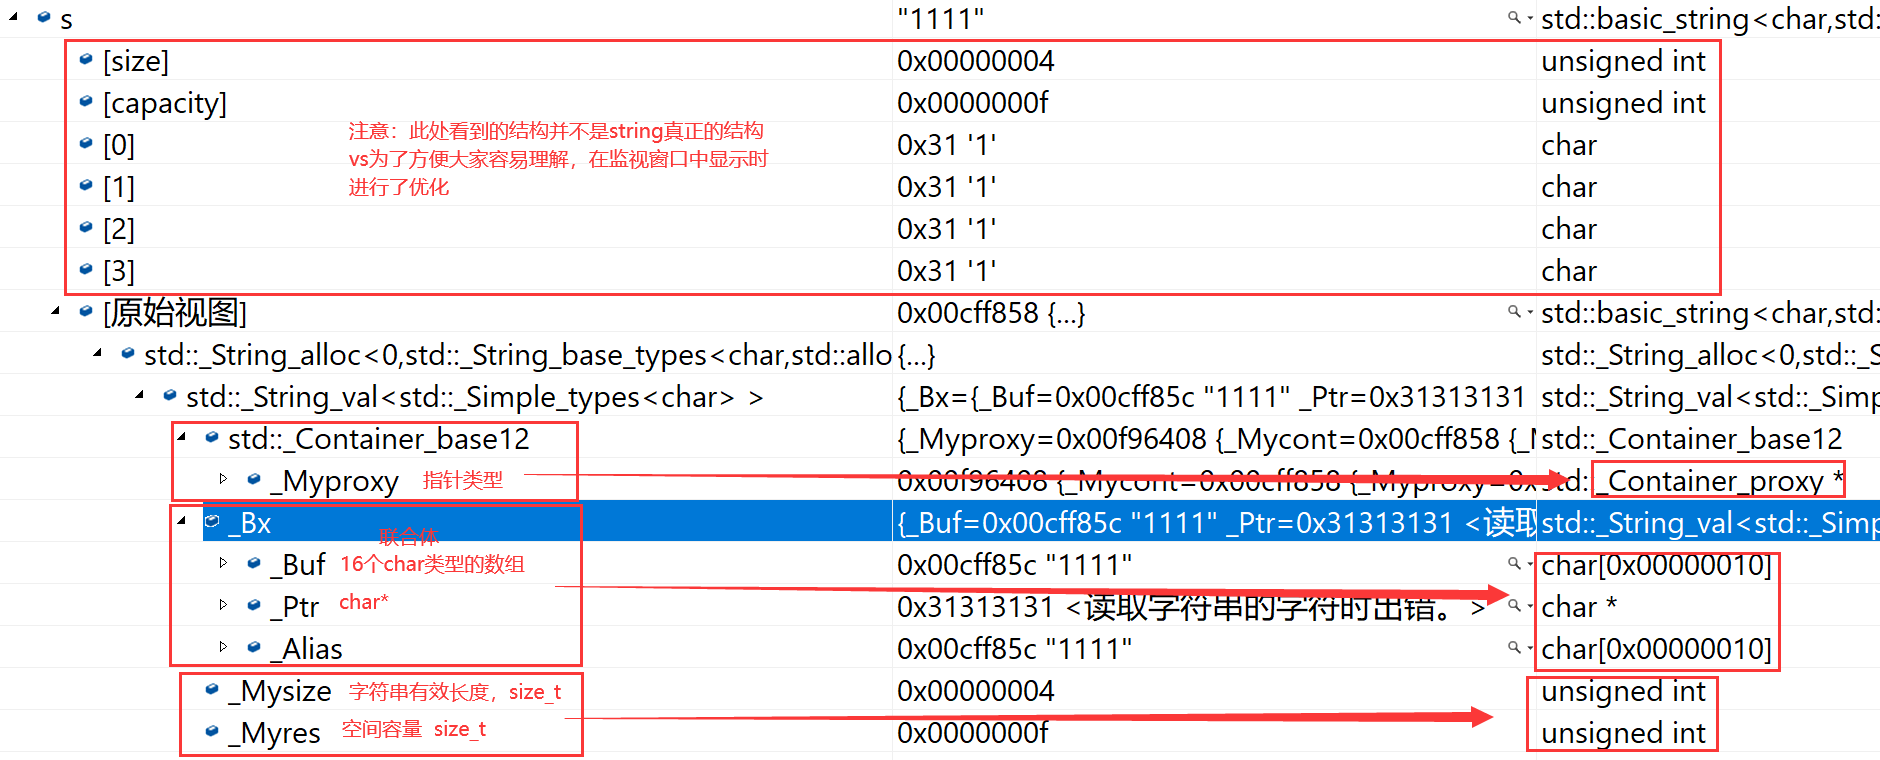Expand the _Ptr node

point(224,605)
